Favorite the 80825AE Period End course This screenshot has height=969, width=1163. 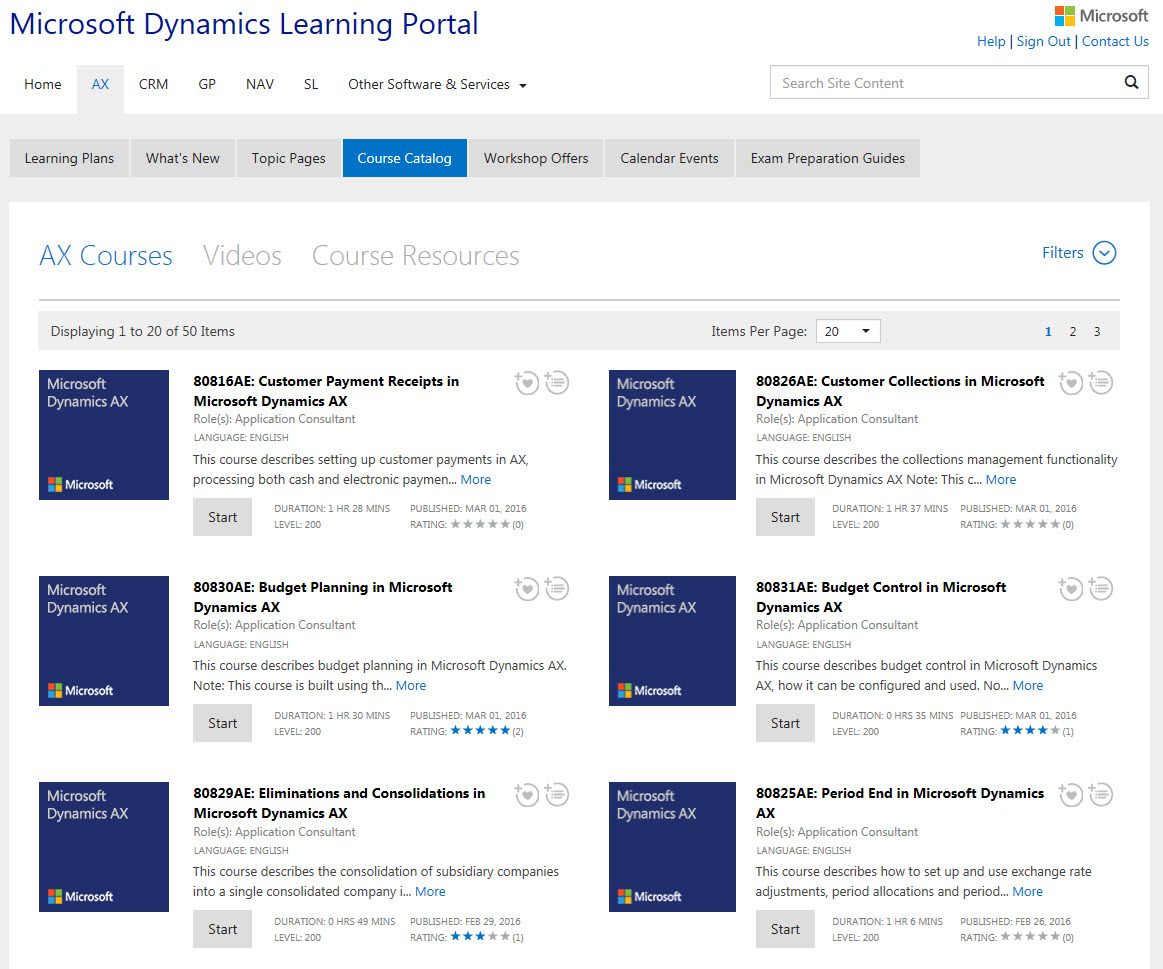click(1070, 794)
